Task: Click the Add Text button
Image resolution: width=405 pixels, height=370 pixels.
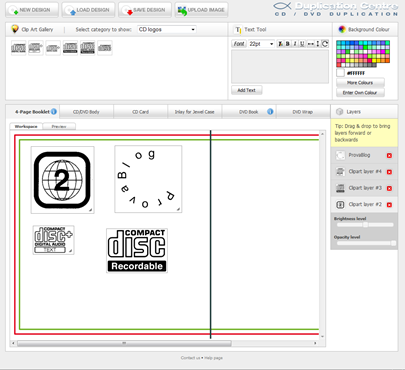Action: pos(247,90)
